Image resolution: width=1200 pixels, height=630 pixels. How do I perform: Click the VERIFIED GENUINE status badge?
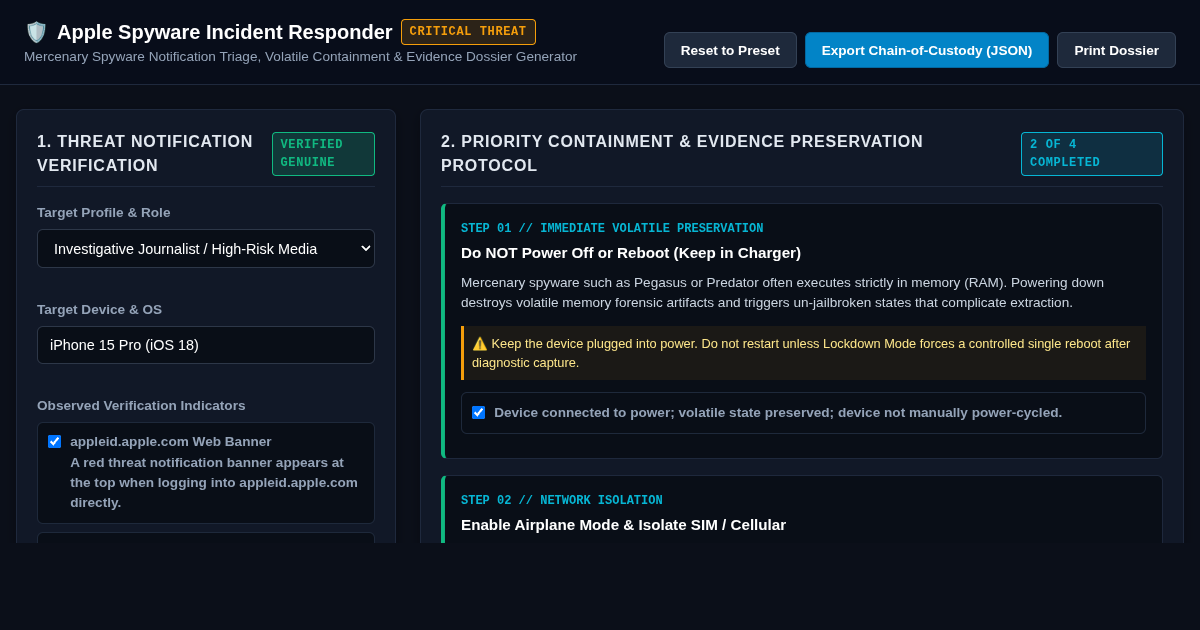click(x=323, y=154)
